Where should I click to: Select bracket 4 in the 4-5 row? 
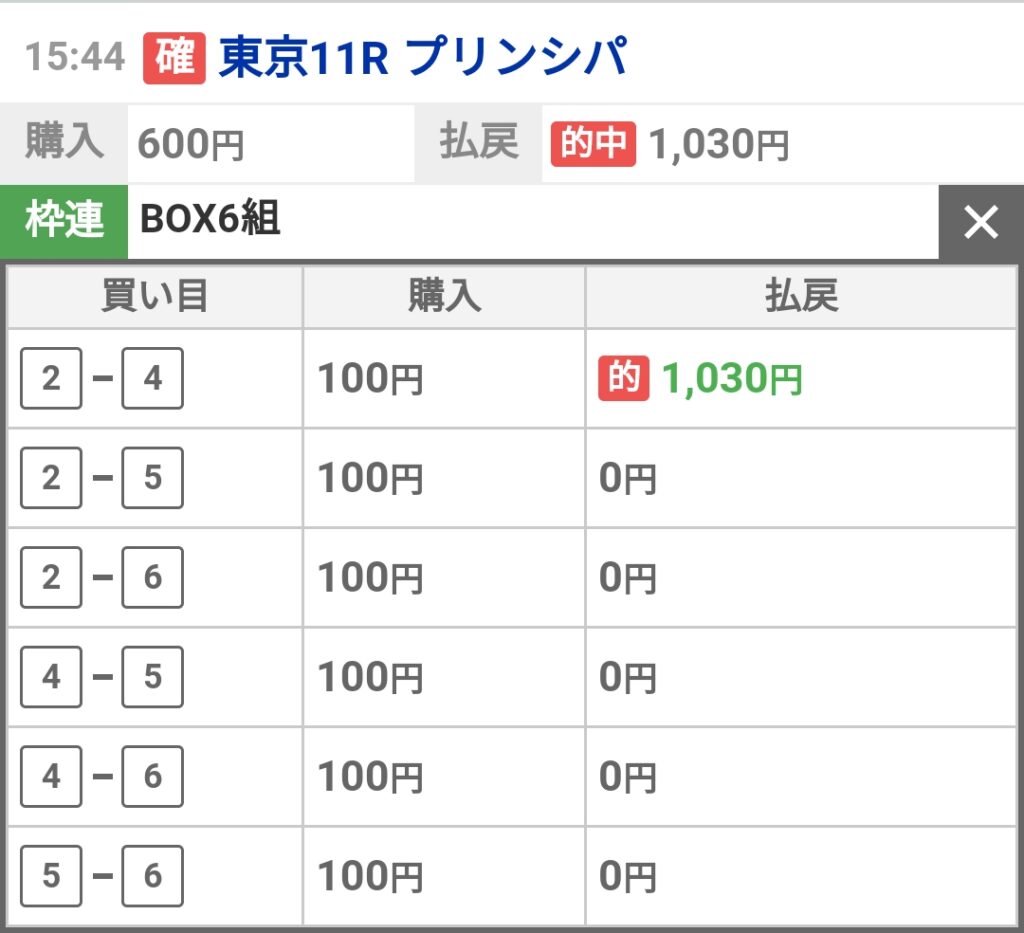click(x=51, y=677)
